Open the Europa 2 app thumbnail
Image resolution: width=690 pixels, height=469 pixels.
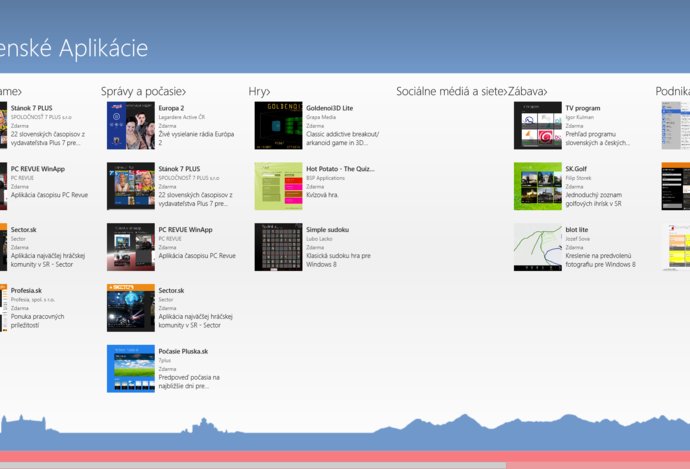[x=131, y=125]
